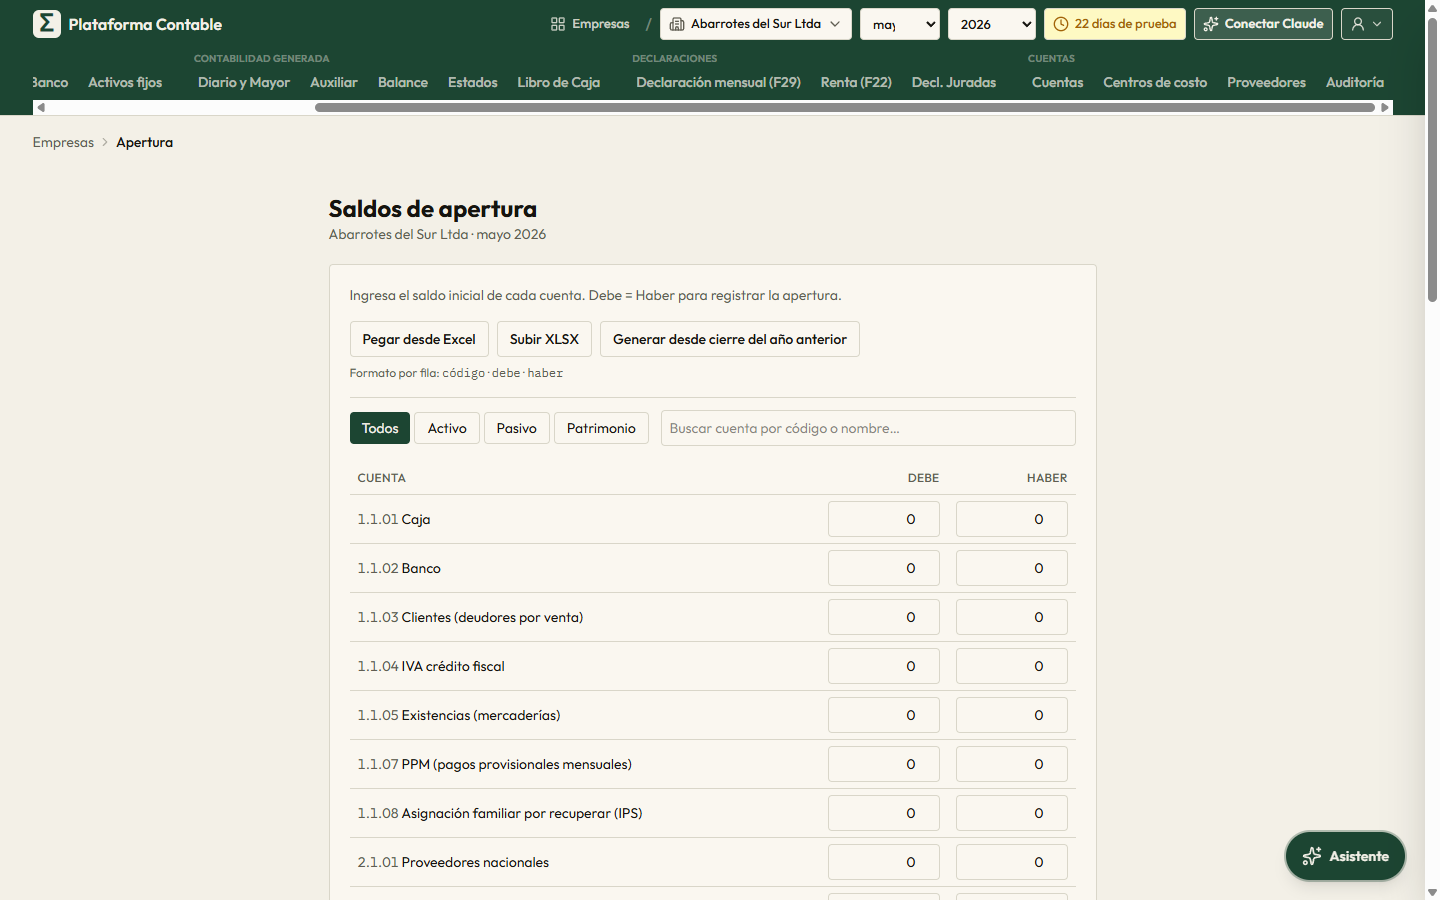
Task: Open Proveedores in navigation
Action: pos(1267,82)
